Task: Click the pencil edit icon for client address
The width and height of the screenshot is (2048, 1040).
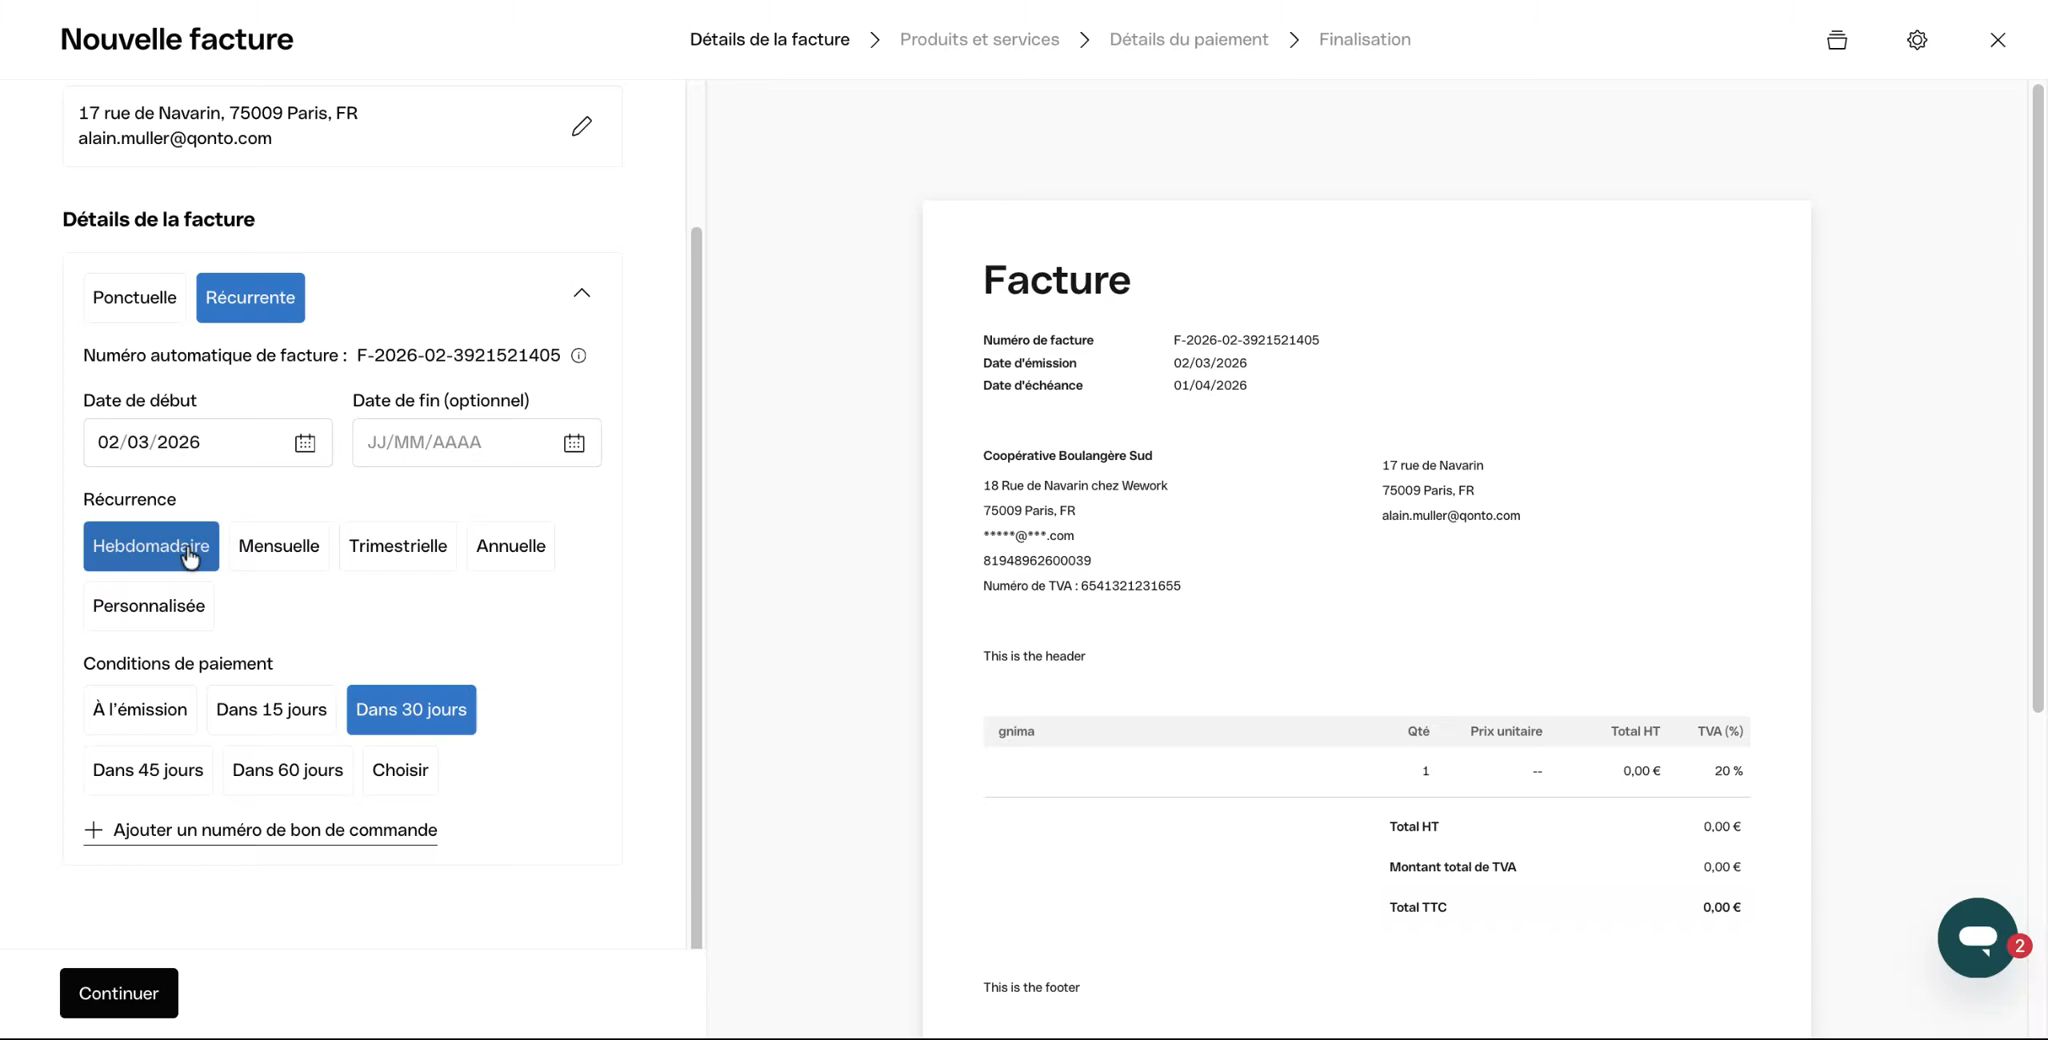Action: coord(581,126)
